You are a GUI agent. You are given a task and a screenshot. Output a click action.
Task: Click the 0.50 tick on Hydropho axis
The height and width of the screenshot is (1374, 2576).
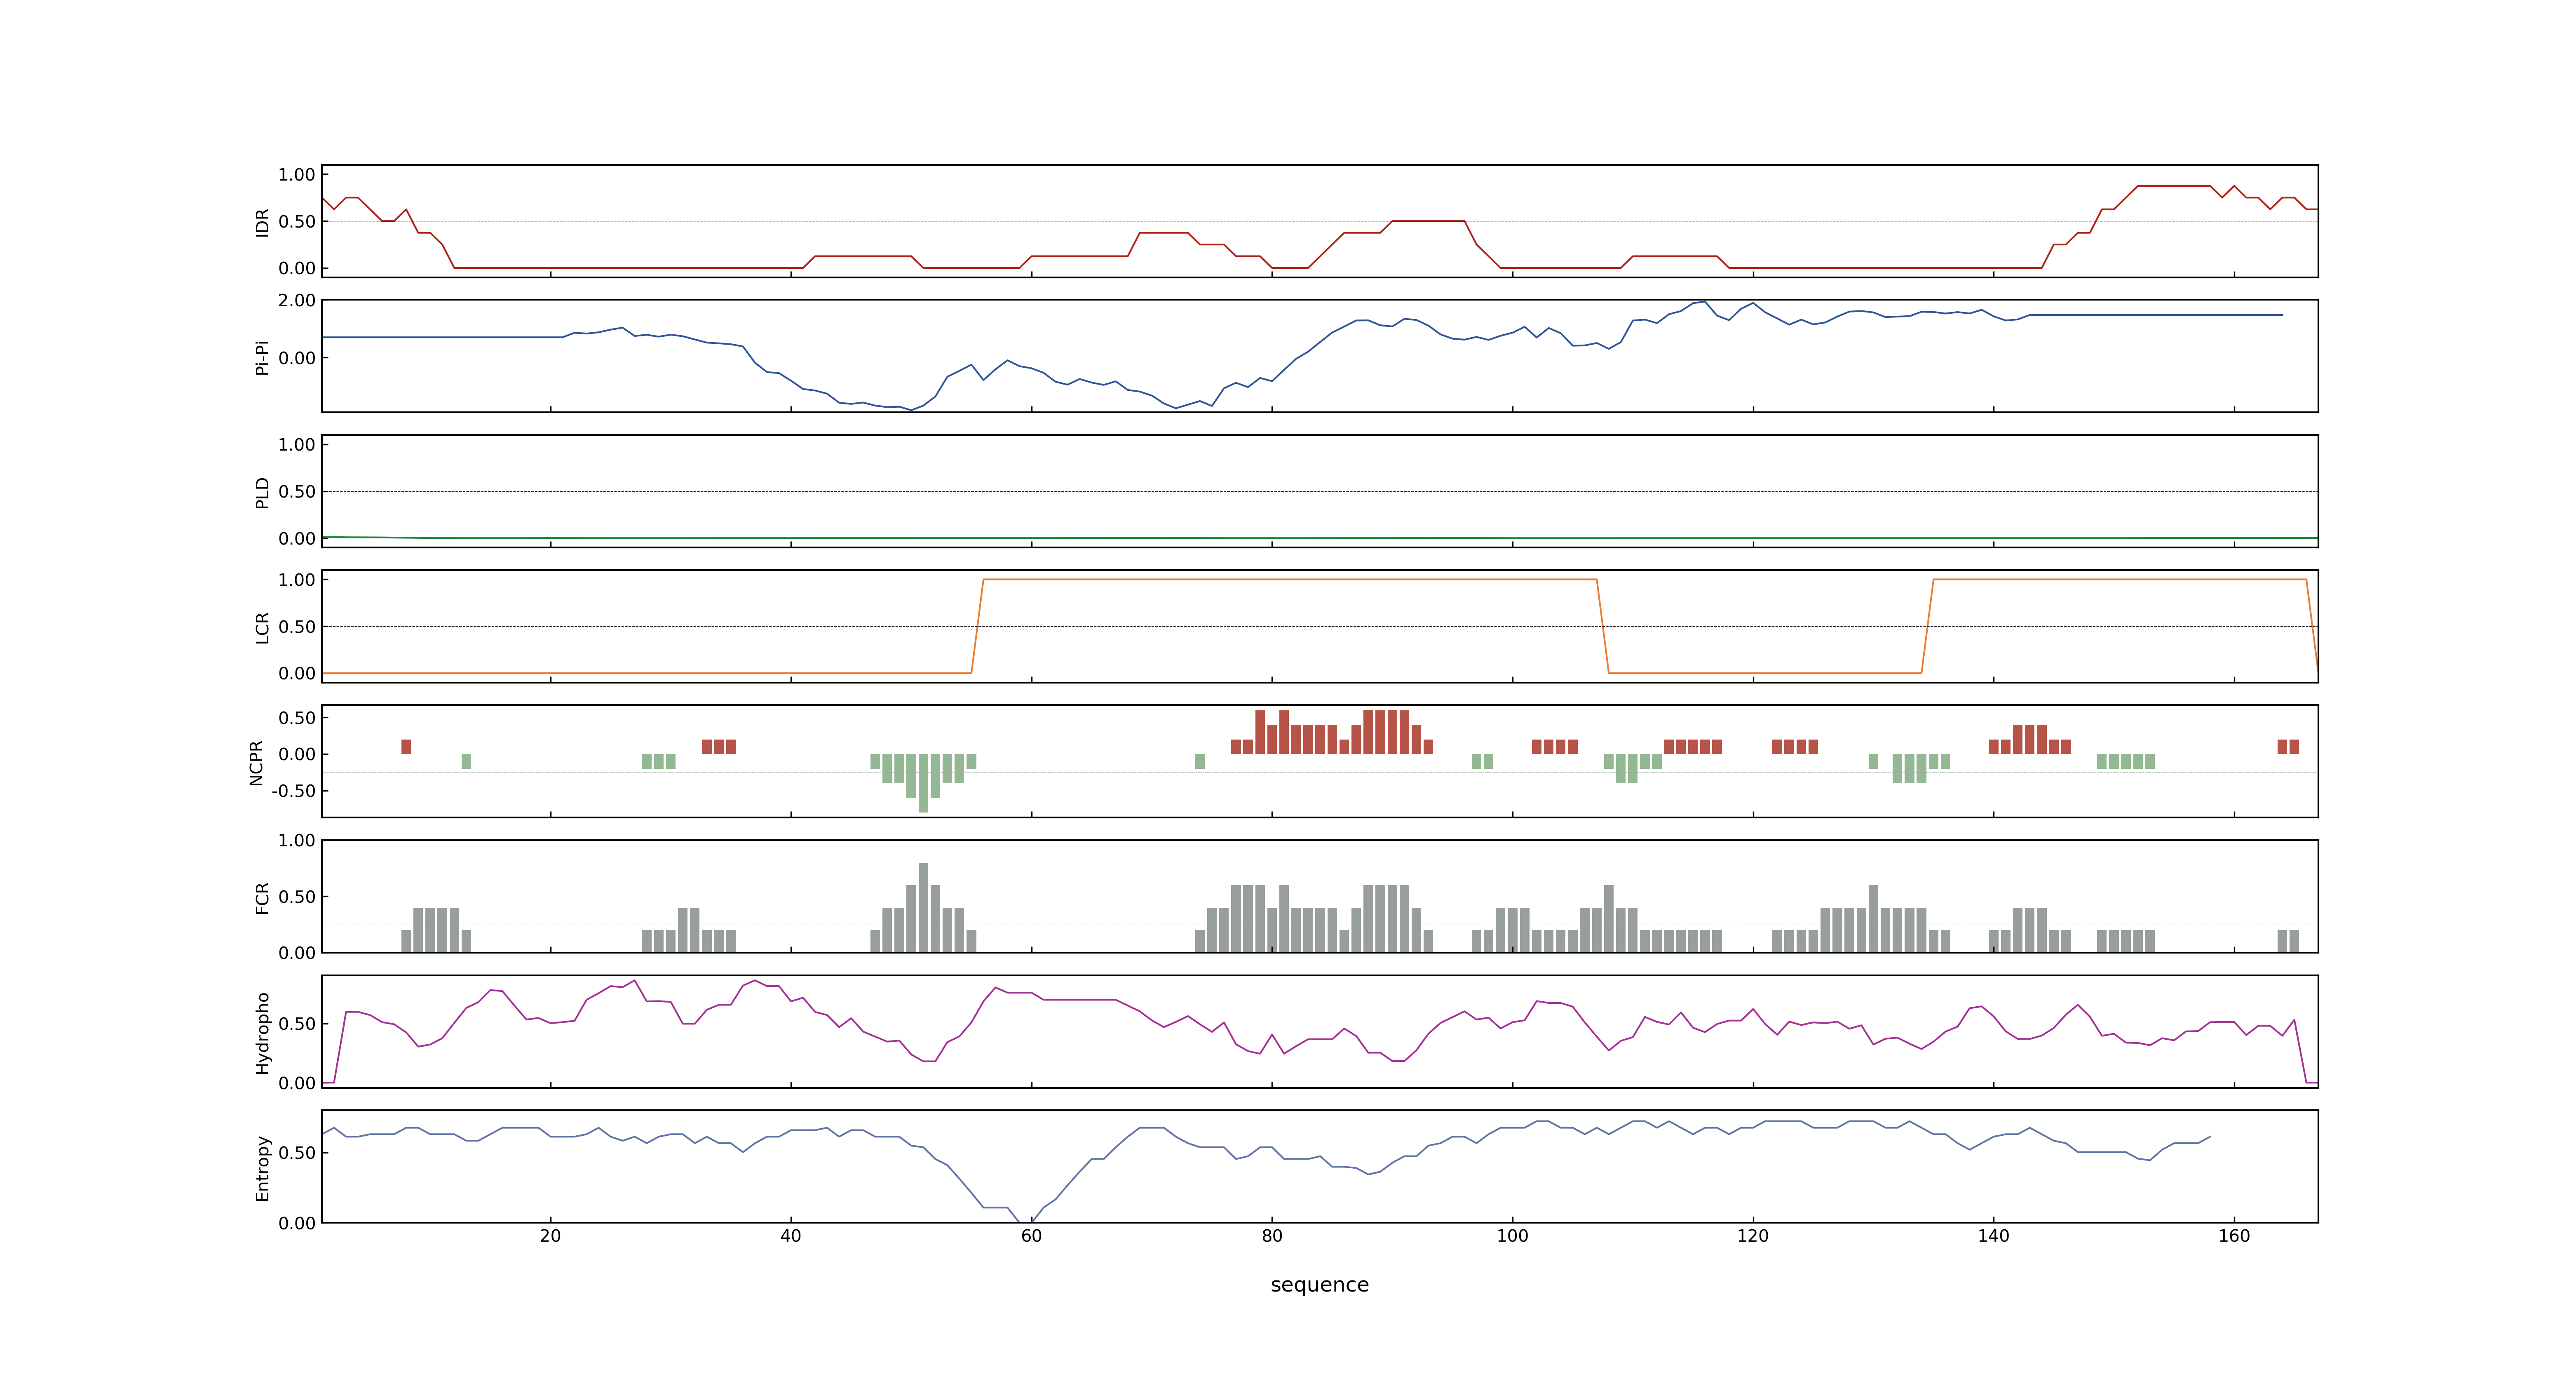click(x=297, y=1023)
